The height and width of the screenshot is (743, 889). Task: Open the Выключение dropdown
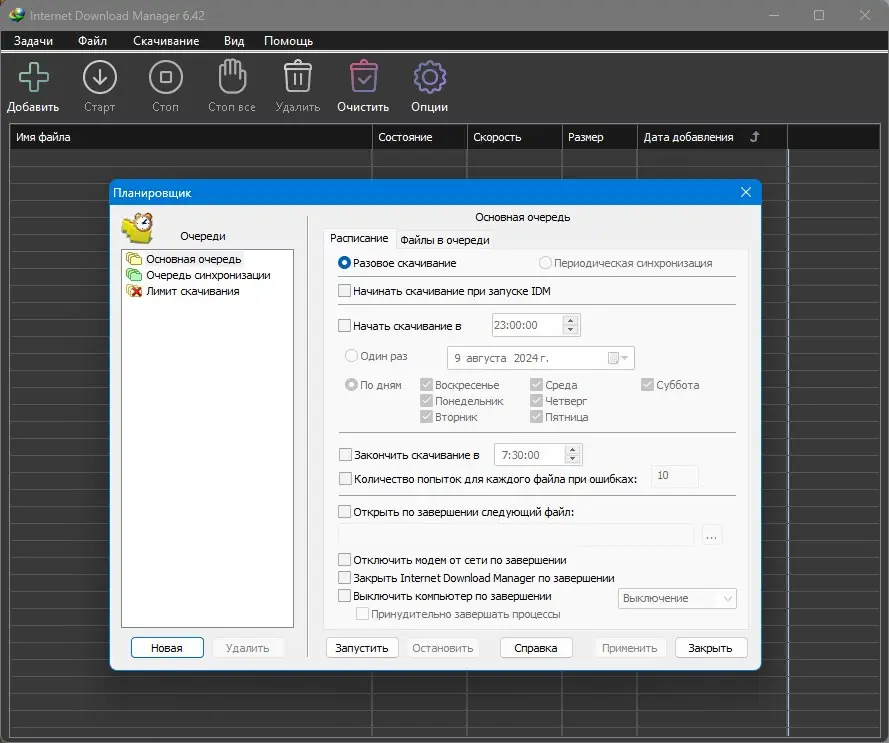click(x=677, y=598)
